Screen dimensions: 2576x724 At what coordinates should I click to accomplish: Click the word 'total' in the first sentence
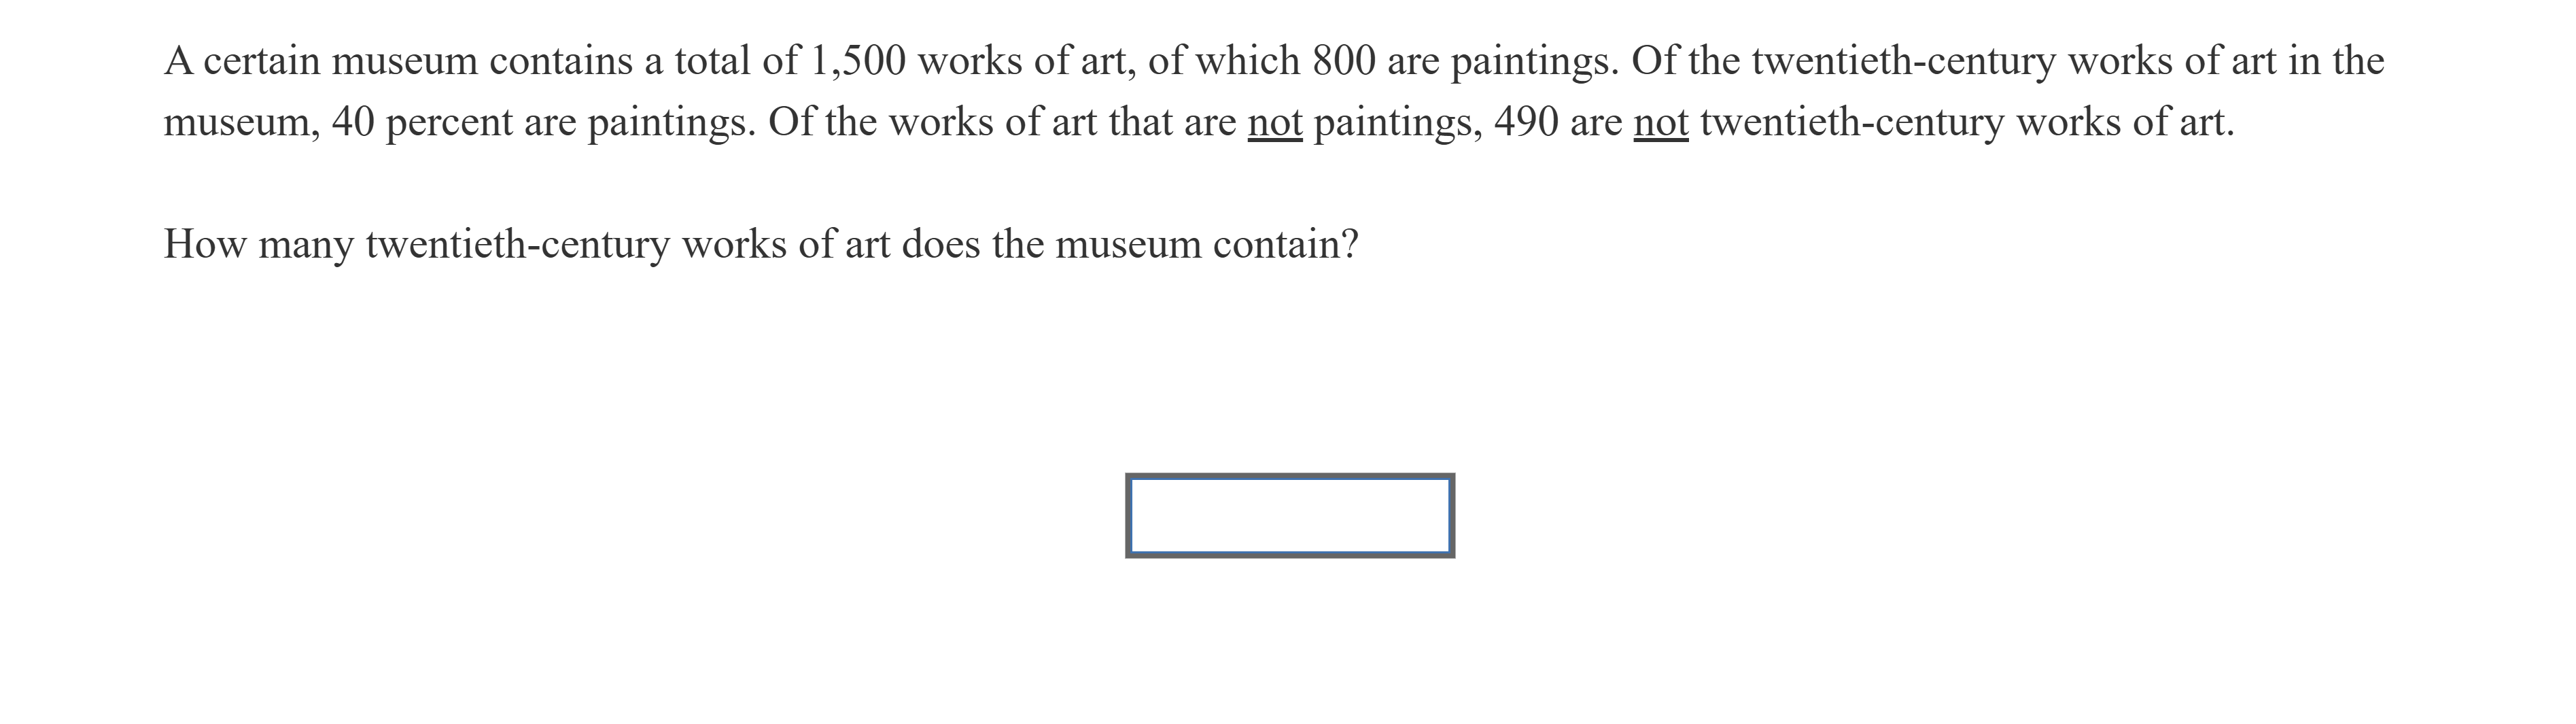(x=712, y=62)
